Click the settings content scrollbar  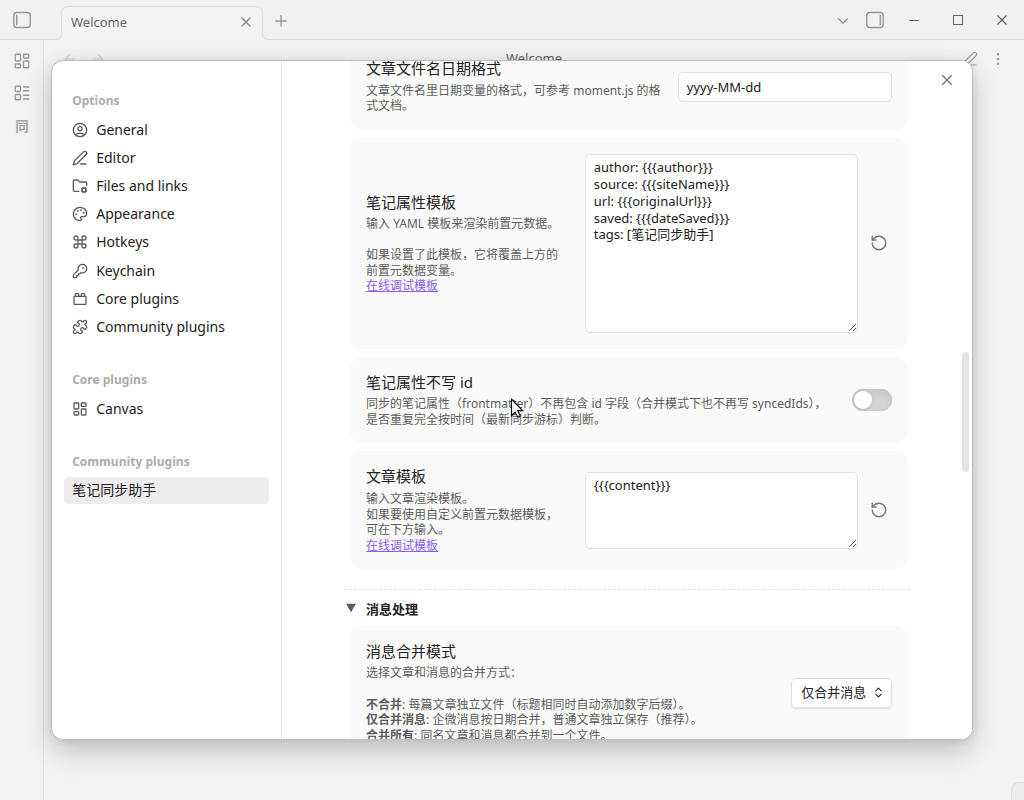(965, 411)
